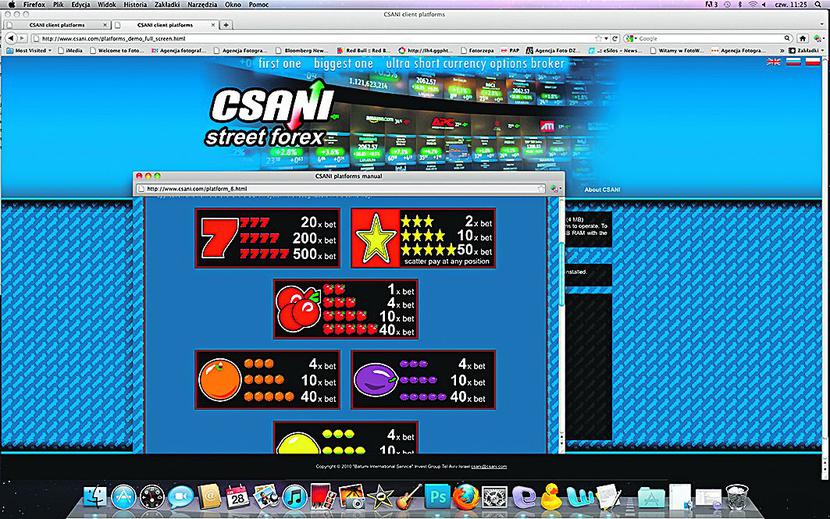Open GarageBand guitar icon in dock
This screenshot has width=830, height=519.
pos(409,497)
